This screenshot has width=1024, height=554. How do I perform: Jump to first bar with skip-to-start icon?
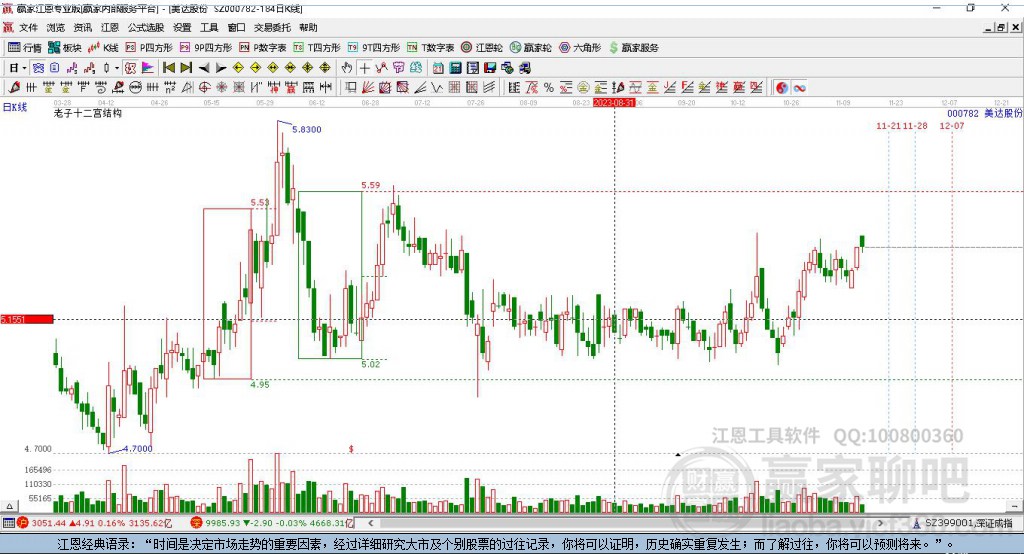click(x=168, y=68)
